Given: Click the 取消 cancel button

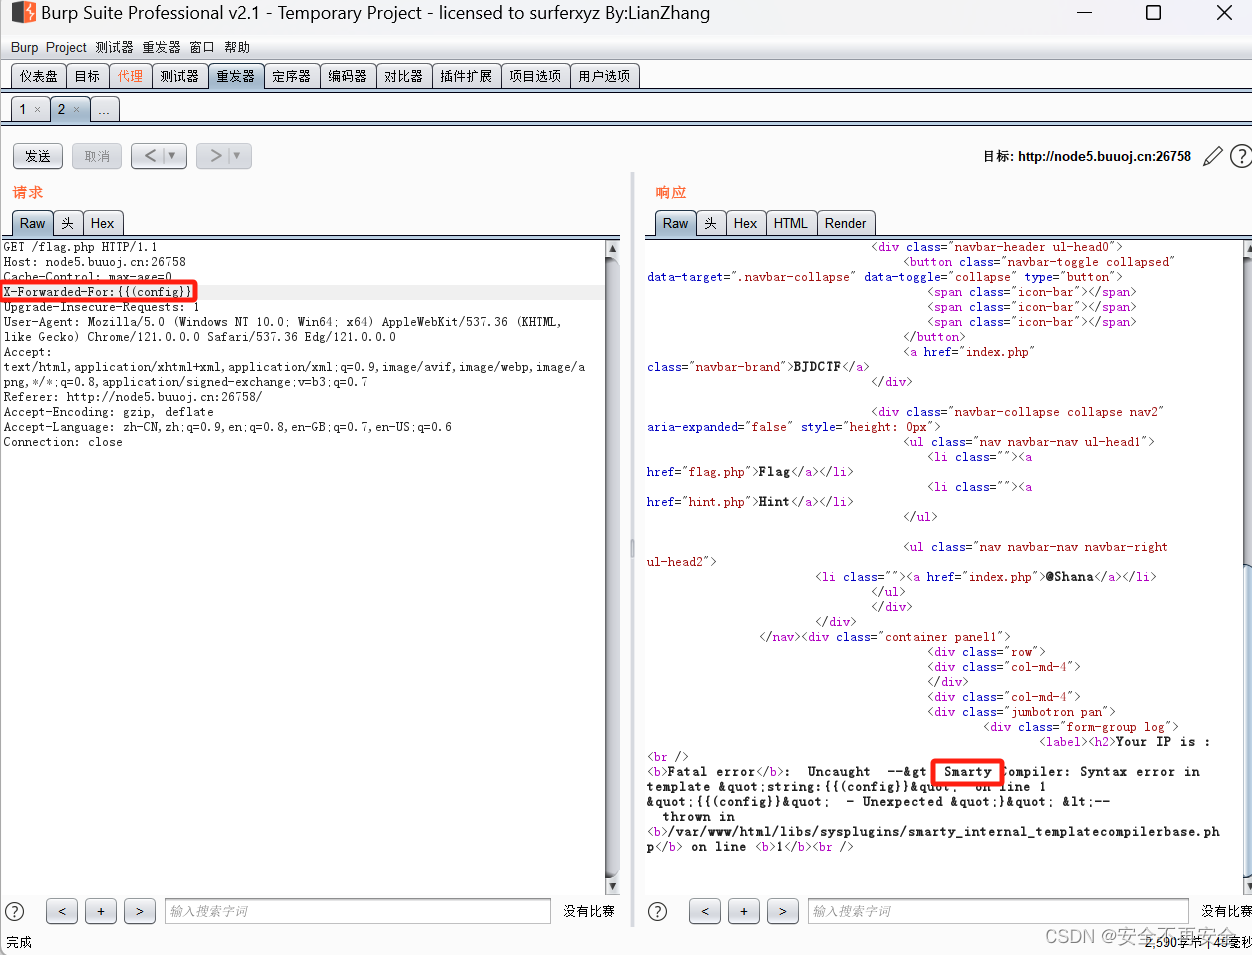Looking at the screenshot, I should 97,156.
